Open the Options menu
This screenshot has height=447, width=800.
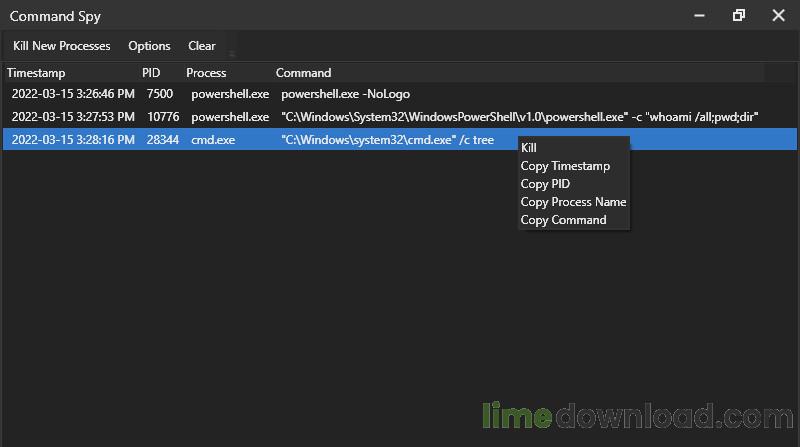point(149,46)
